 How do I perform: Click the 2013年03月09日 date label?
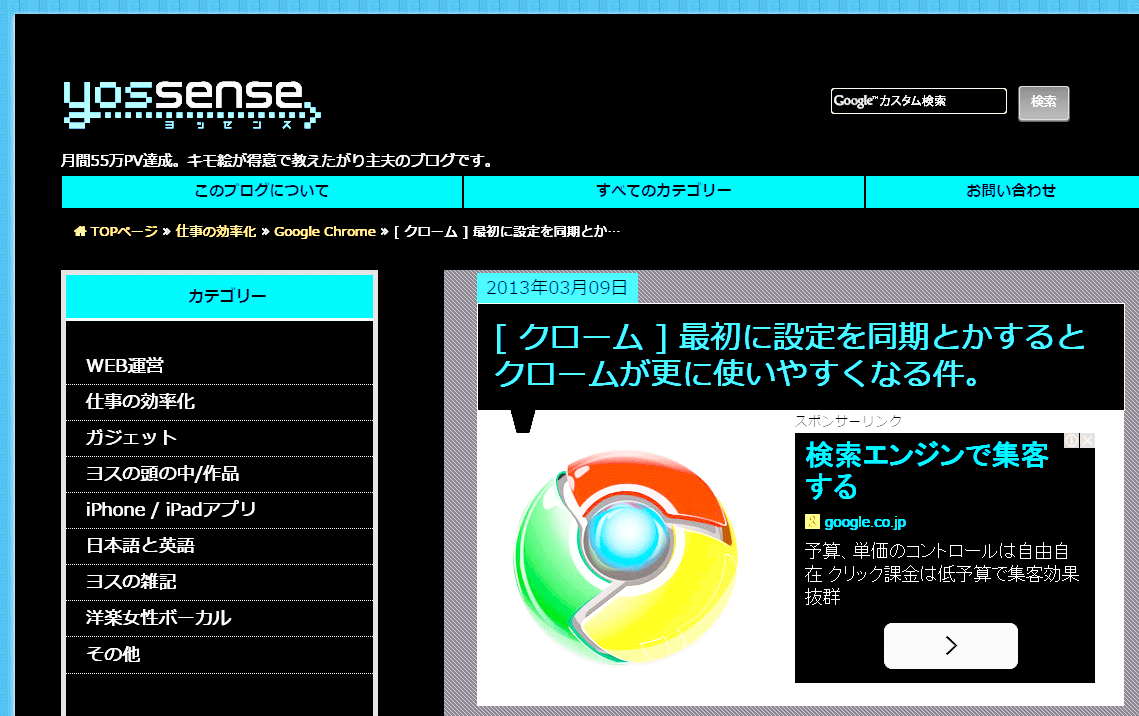point(557,288)
